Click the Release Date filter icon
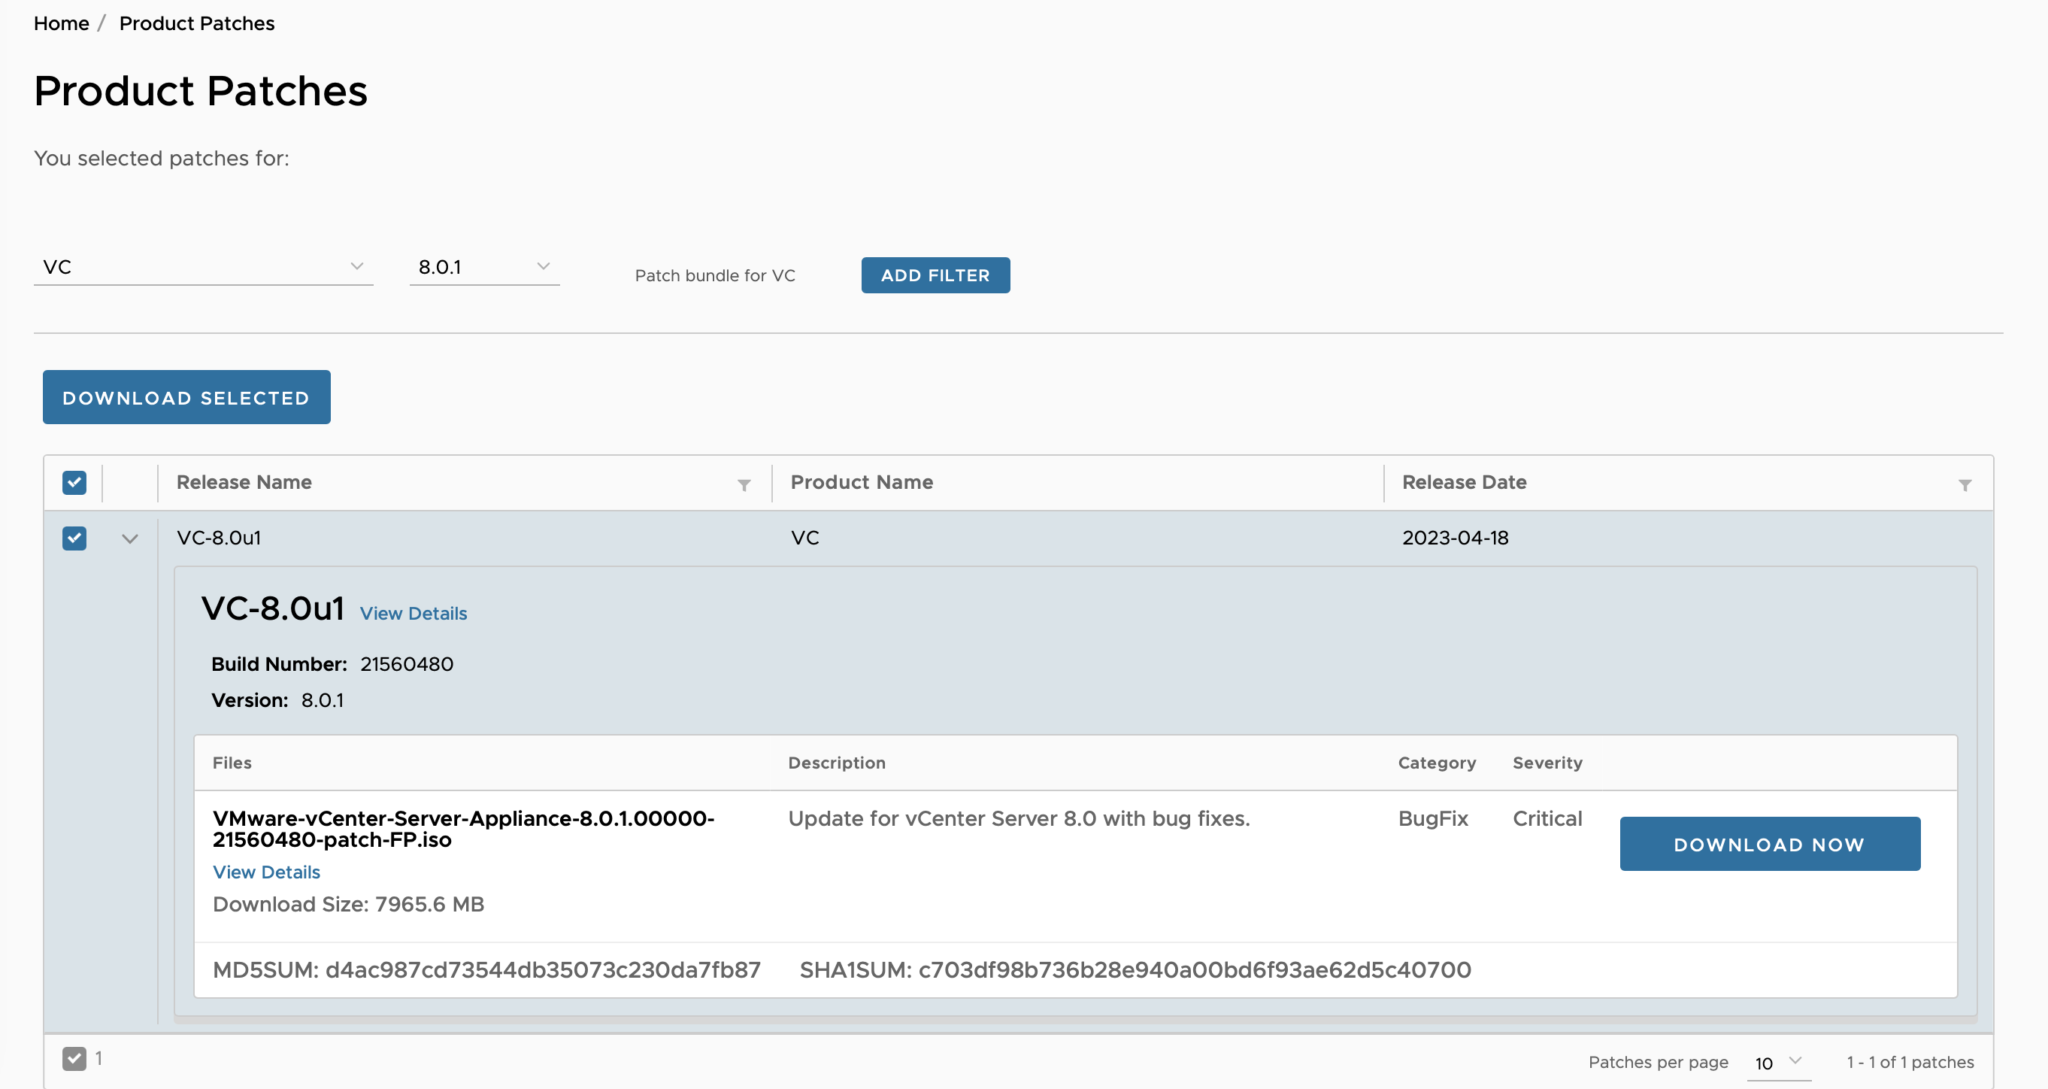 tap(1964, 485)
